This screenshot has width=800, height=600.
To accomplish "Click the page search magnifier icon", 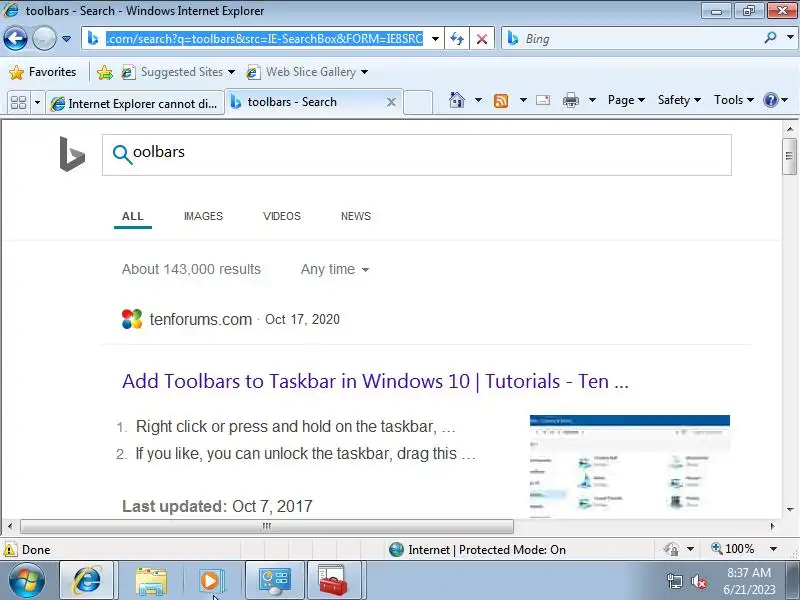I will 122,154.
